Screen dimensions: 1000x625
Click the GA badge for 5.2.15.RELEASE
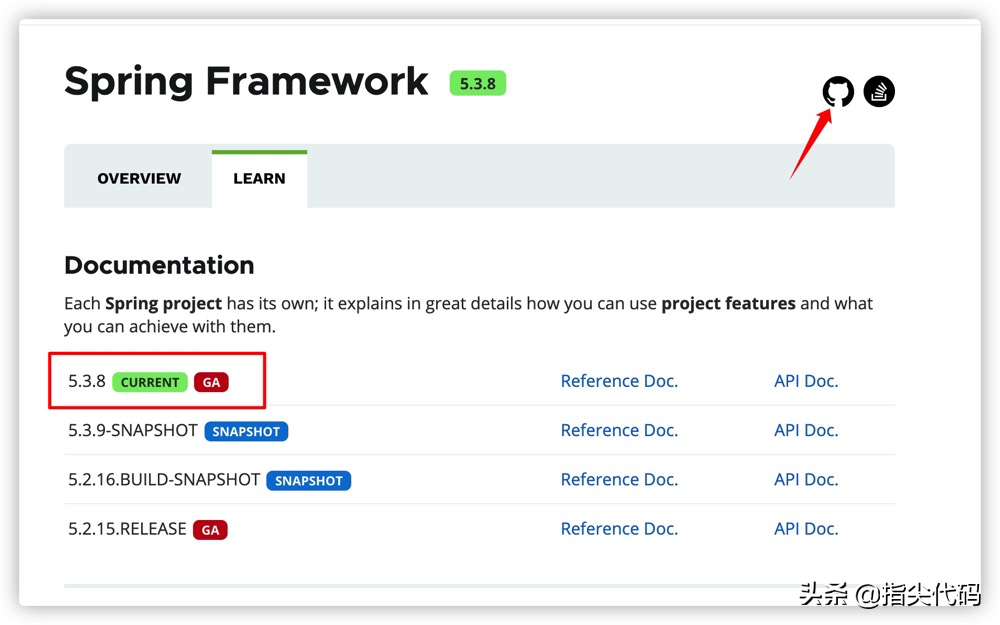click(x=210, y=530)
